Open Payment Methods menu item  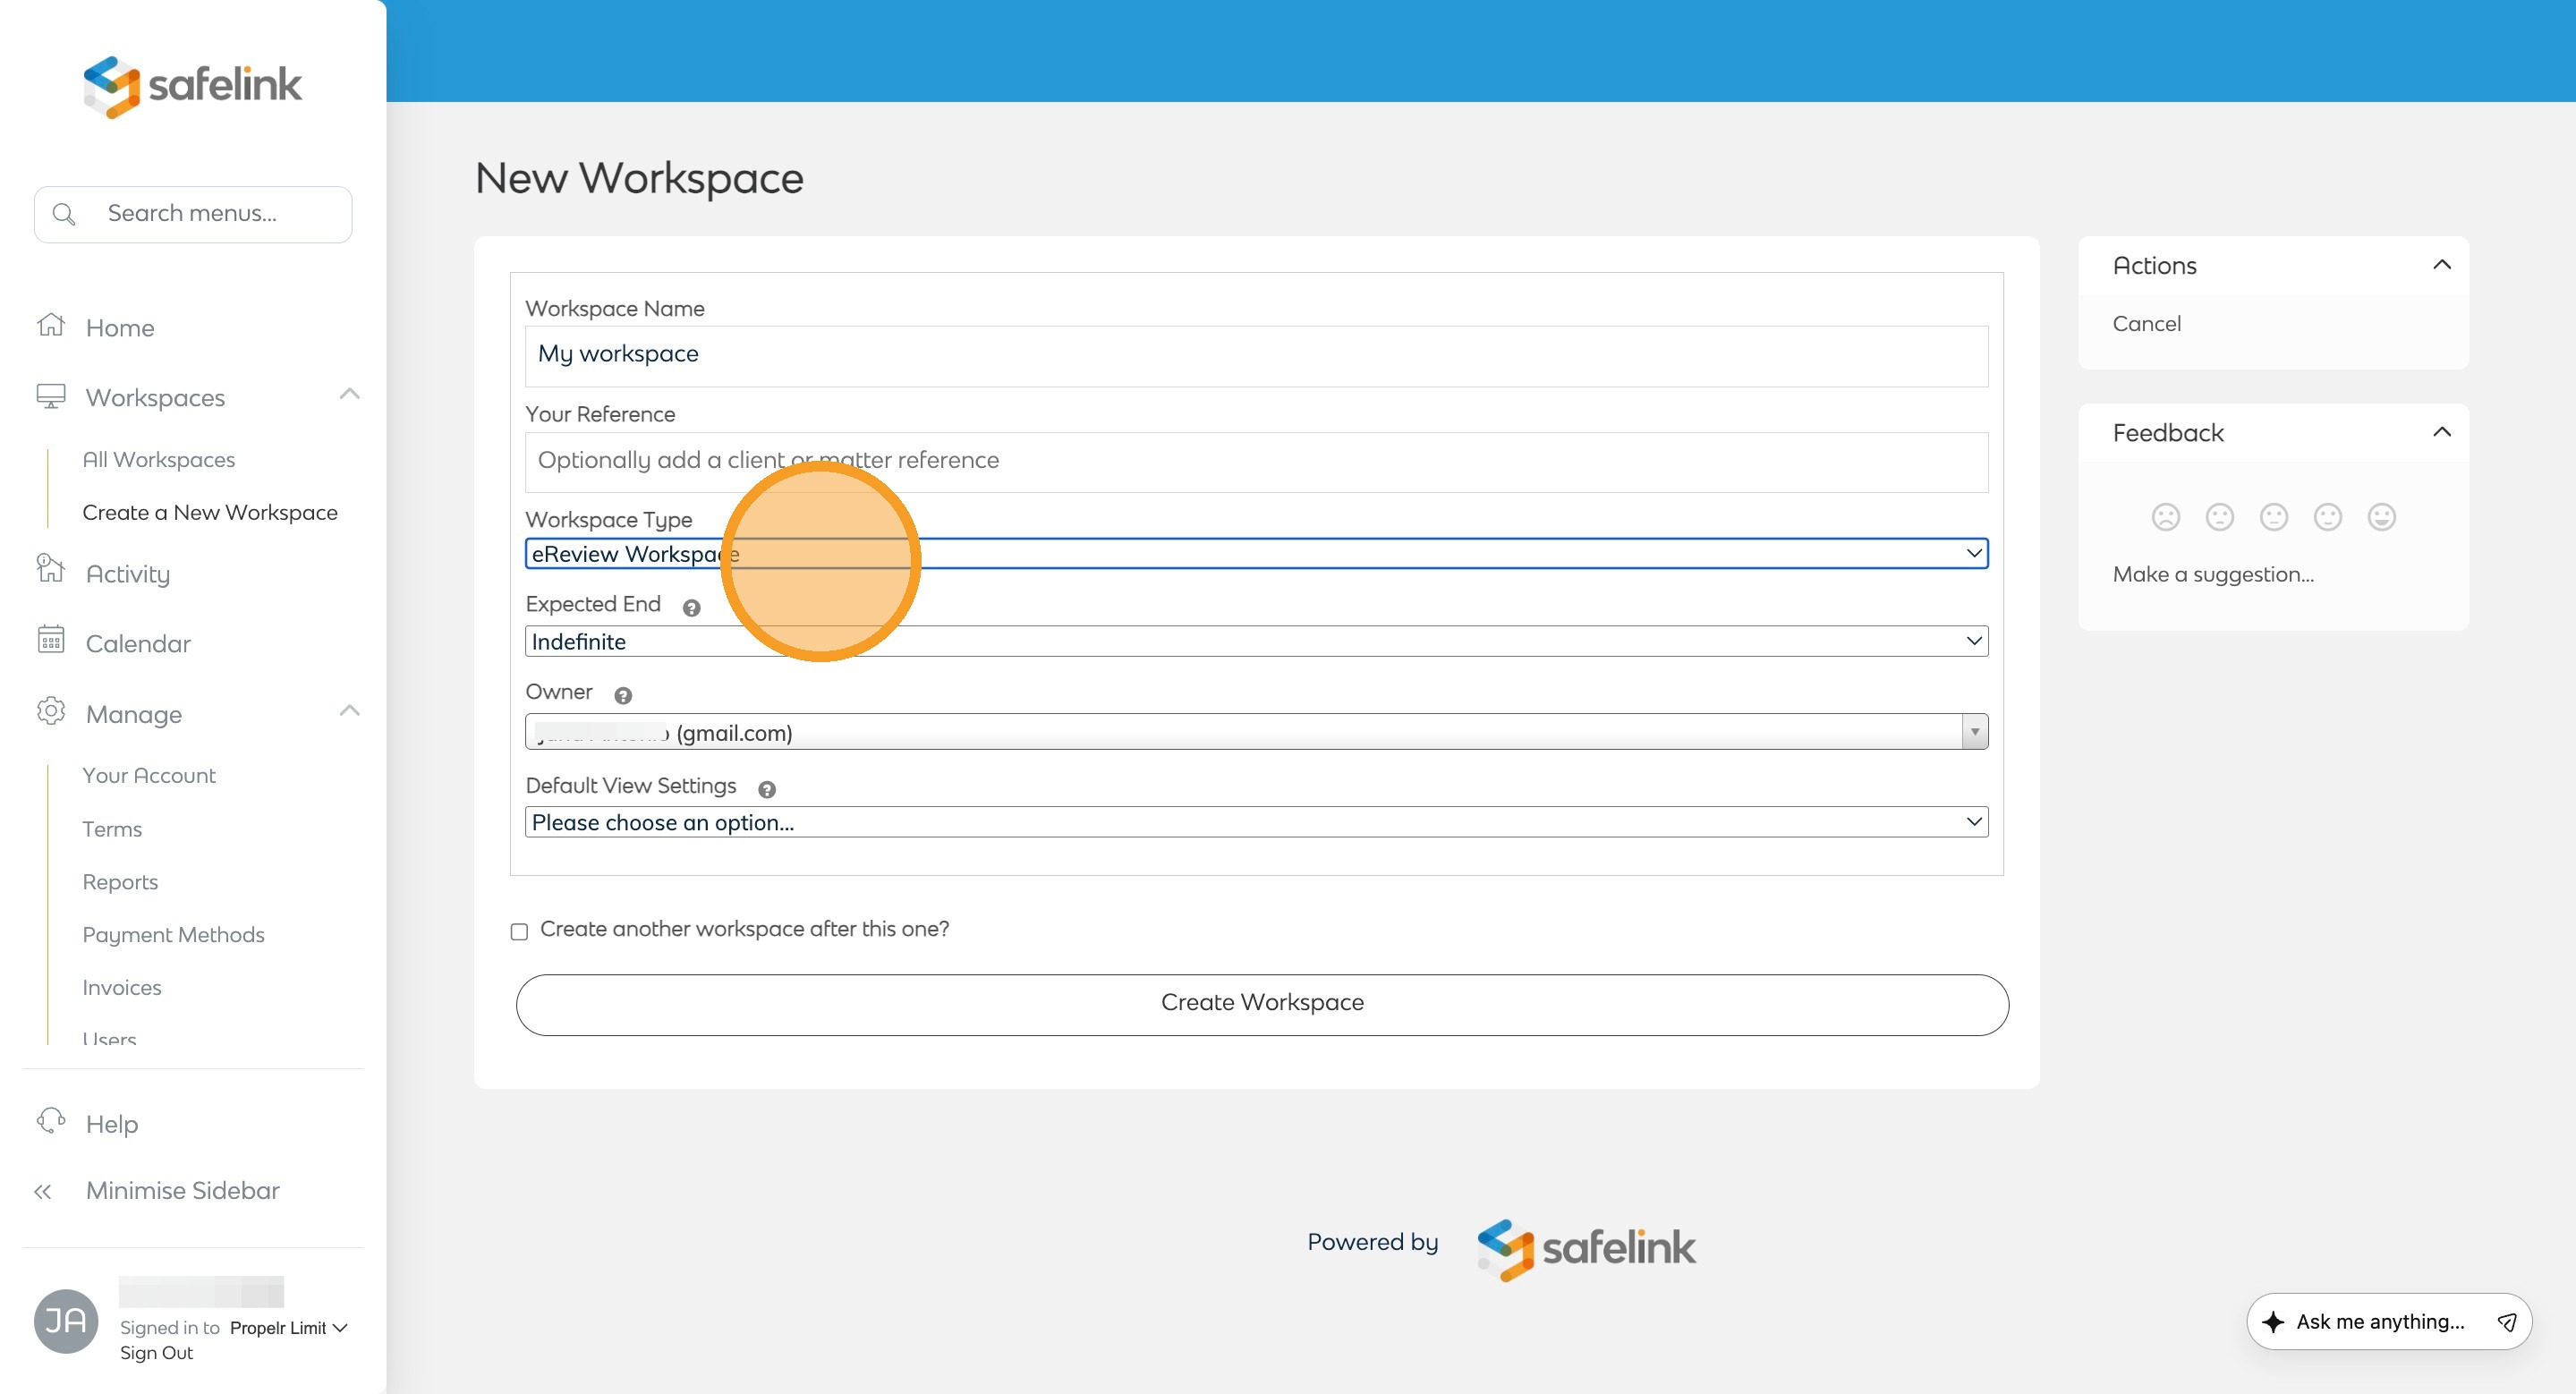click(173, 934)
